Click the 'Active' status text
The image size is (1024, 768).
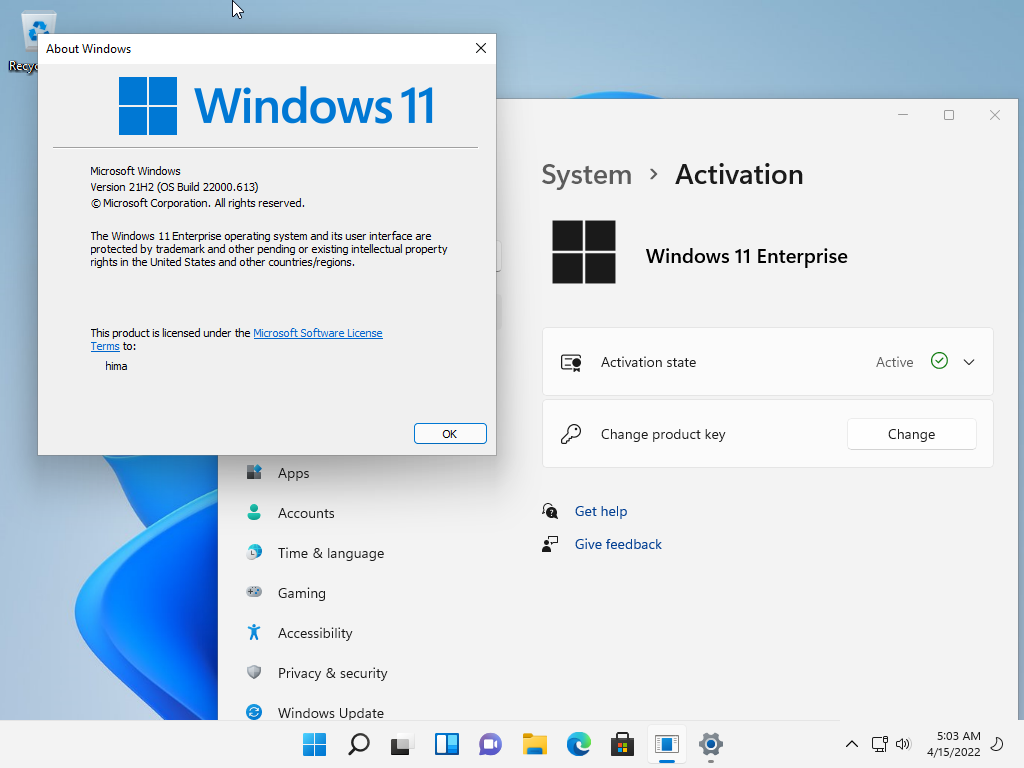(x=895, y=362)
